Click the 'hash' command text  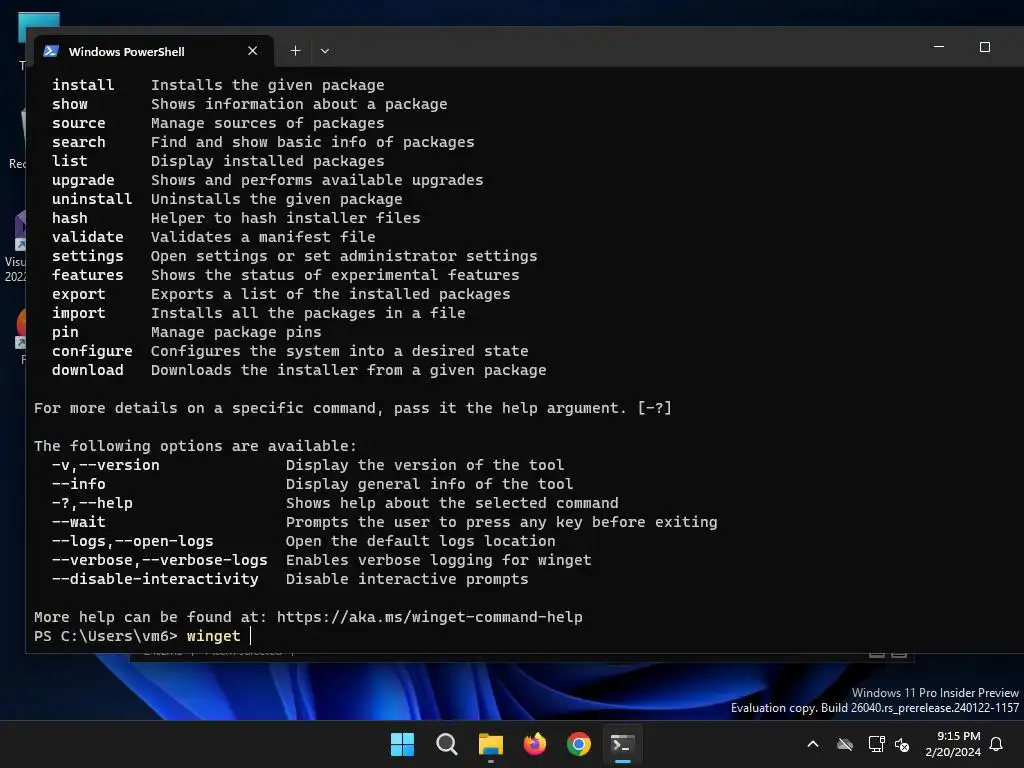pyautogui.click(x=70, y=218)
